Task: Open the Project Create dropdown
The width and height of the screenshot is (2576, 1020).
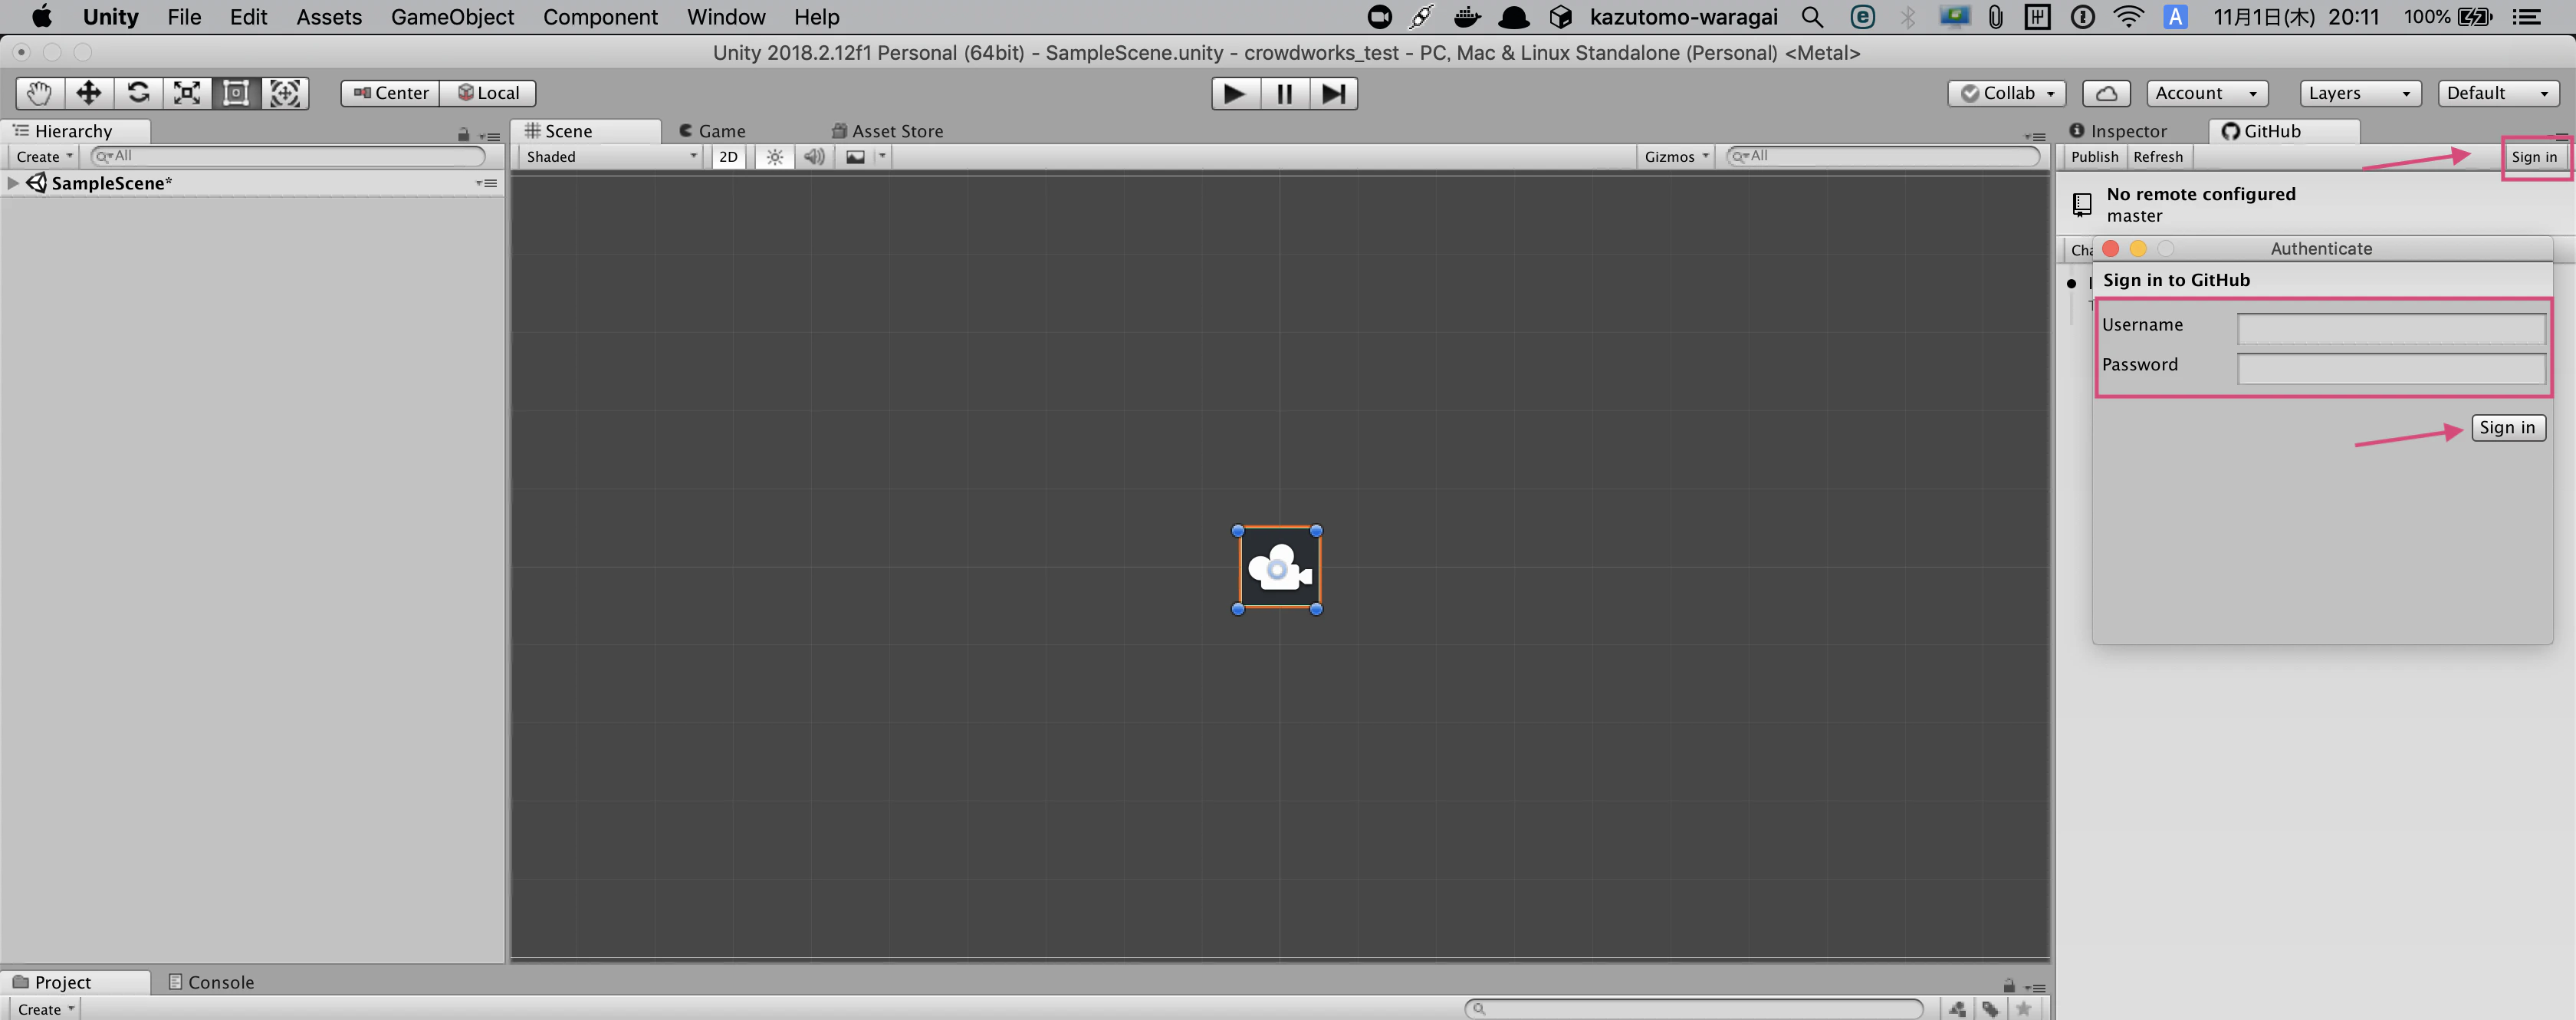Action: coord(45,1009)
